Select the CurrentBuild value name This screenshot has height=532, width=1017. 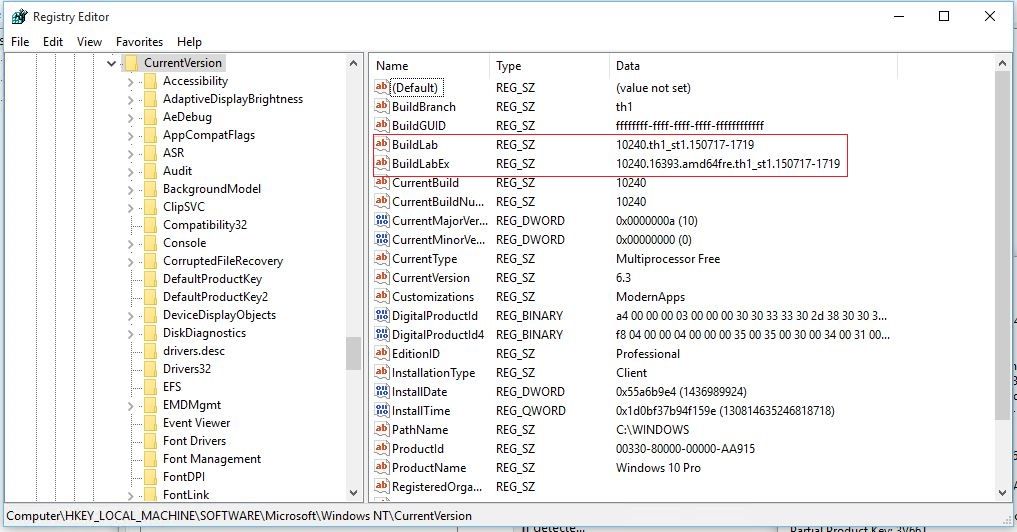tap(425, 182)
